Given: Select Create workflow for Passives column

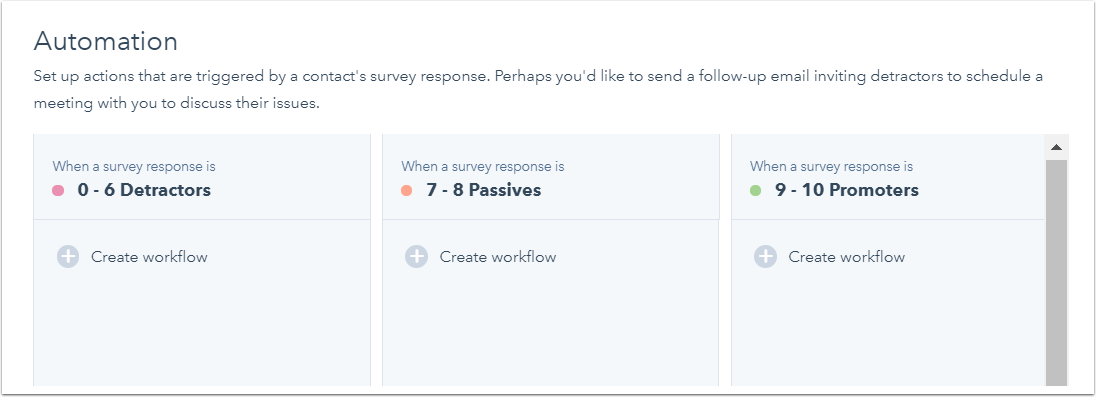Looking at the screenshot, I should click(x=498, y=257).
